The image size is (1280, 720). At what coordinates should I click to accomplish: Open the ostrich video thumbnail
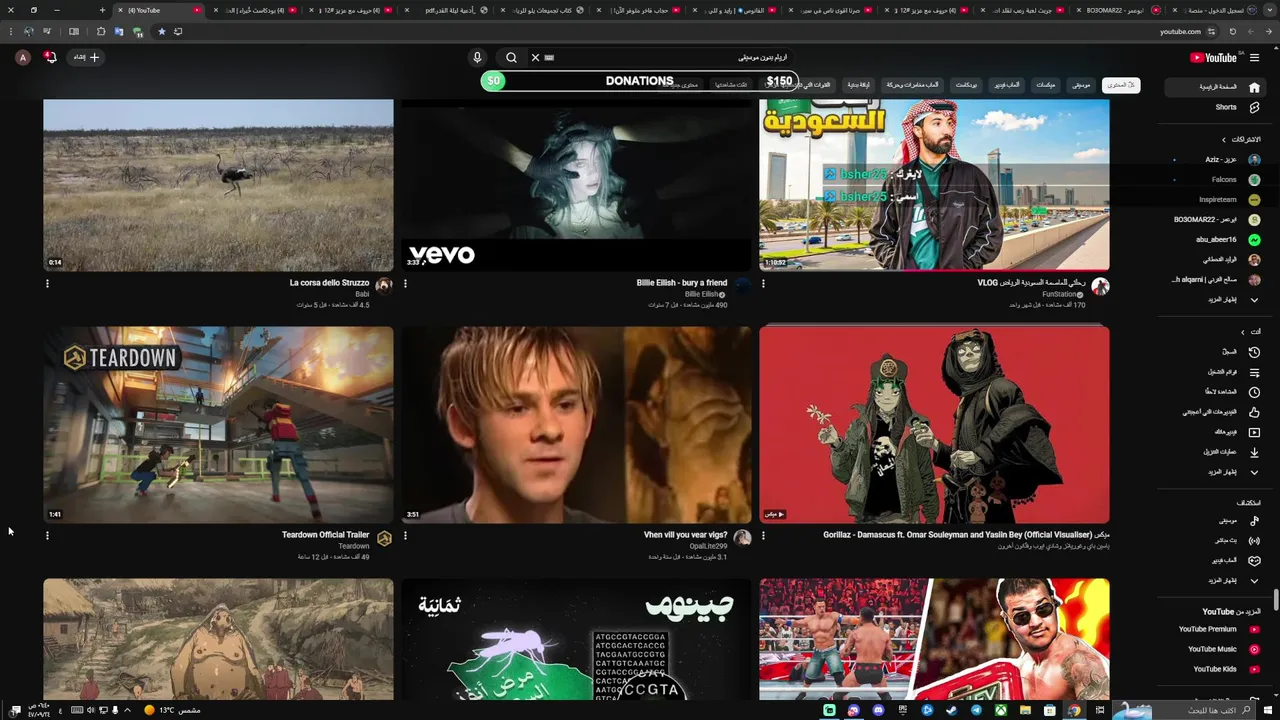[218, 185]
